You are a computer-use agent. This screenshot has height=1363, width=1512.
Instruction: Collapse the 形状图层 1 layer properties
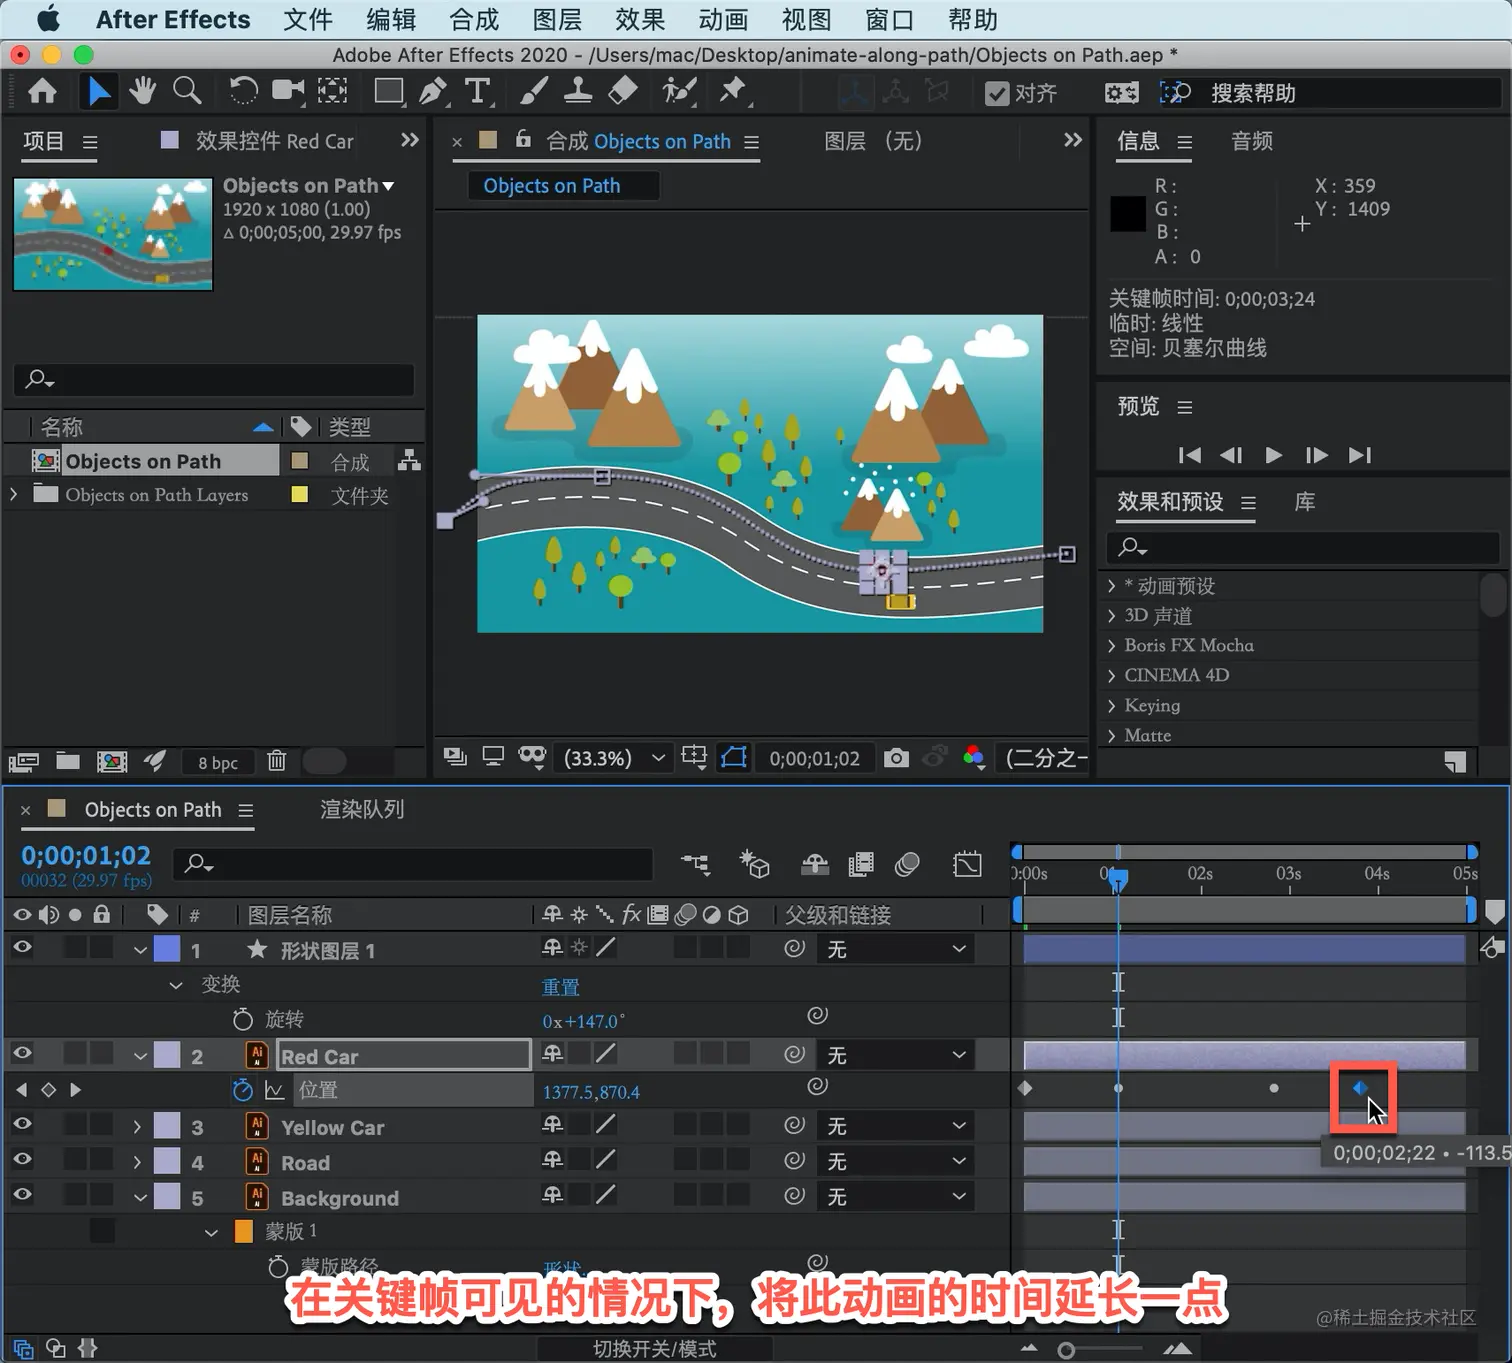pos(141,950)
